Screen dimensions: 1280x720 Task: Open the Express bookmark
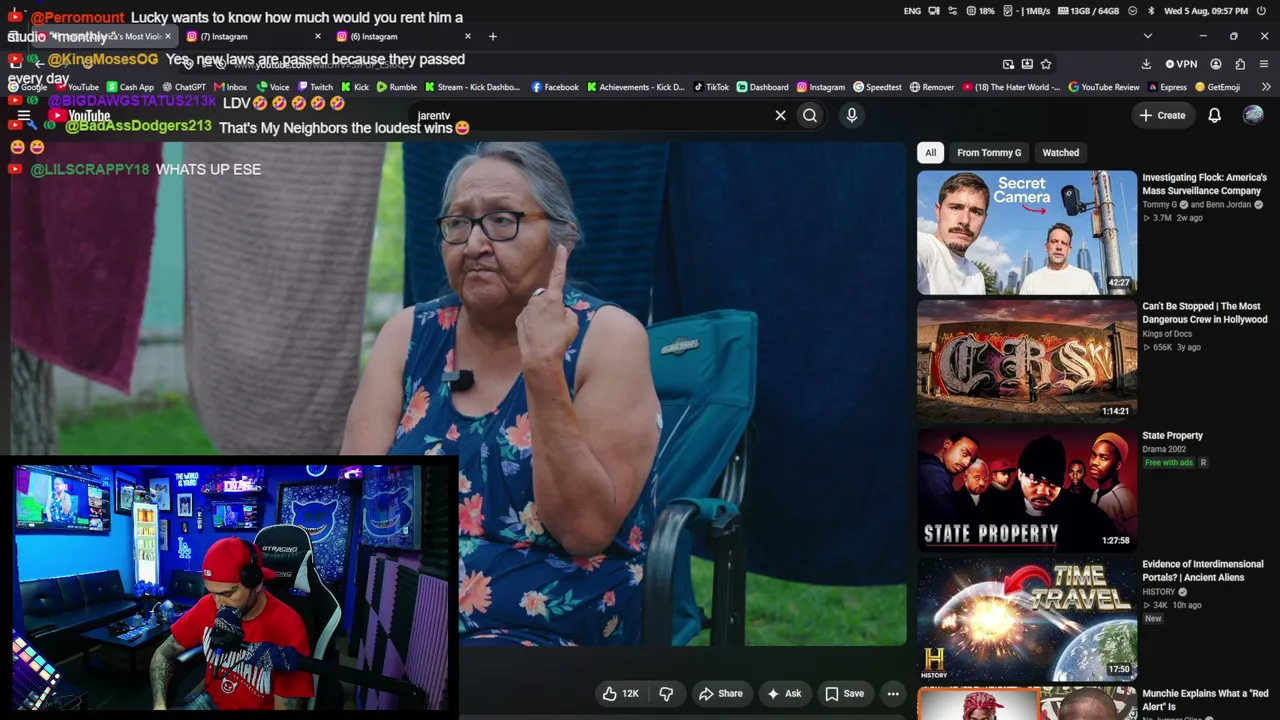[x=1166, y=87]
